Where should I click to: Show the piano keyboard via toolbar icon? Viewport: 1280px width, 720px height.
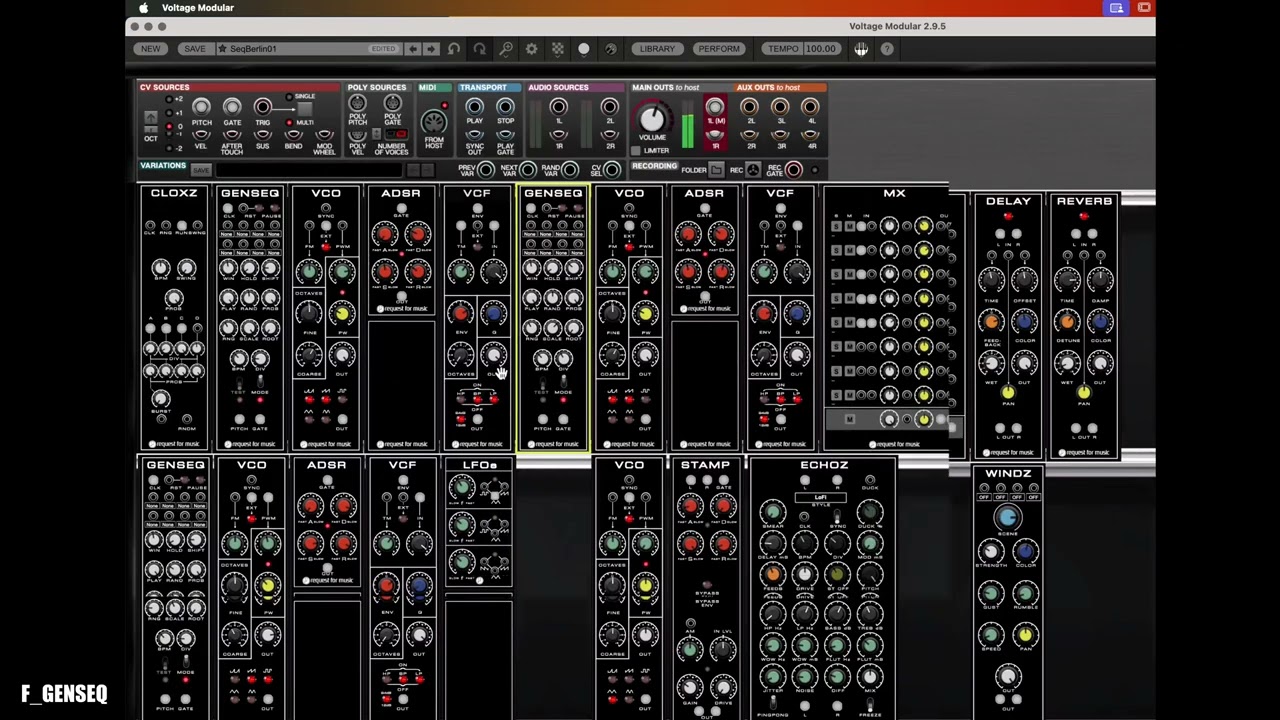[861, 49]
